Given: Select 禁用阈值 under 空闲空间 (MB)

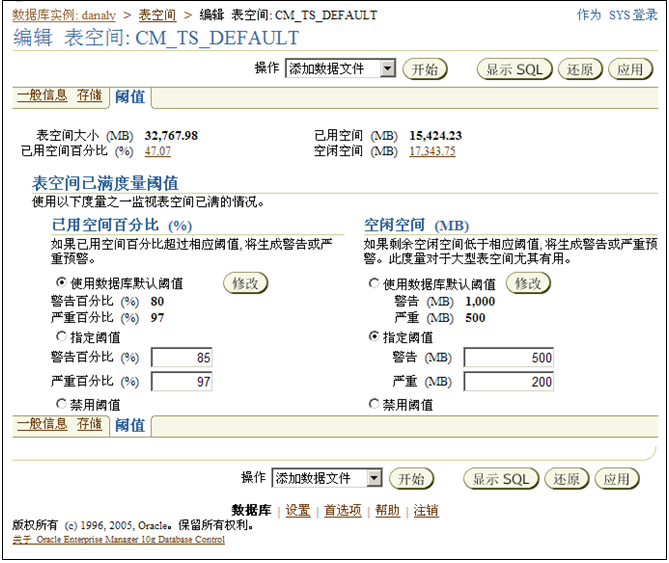Looking at the screenshot, I should tap(374, 403).
